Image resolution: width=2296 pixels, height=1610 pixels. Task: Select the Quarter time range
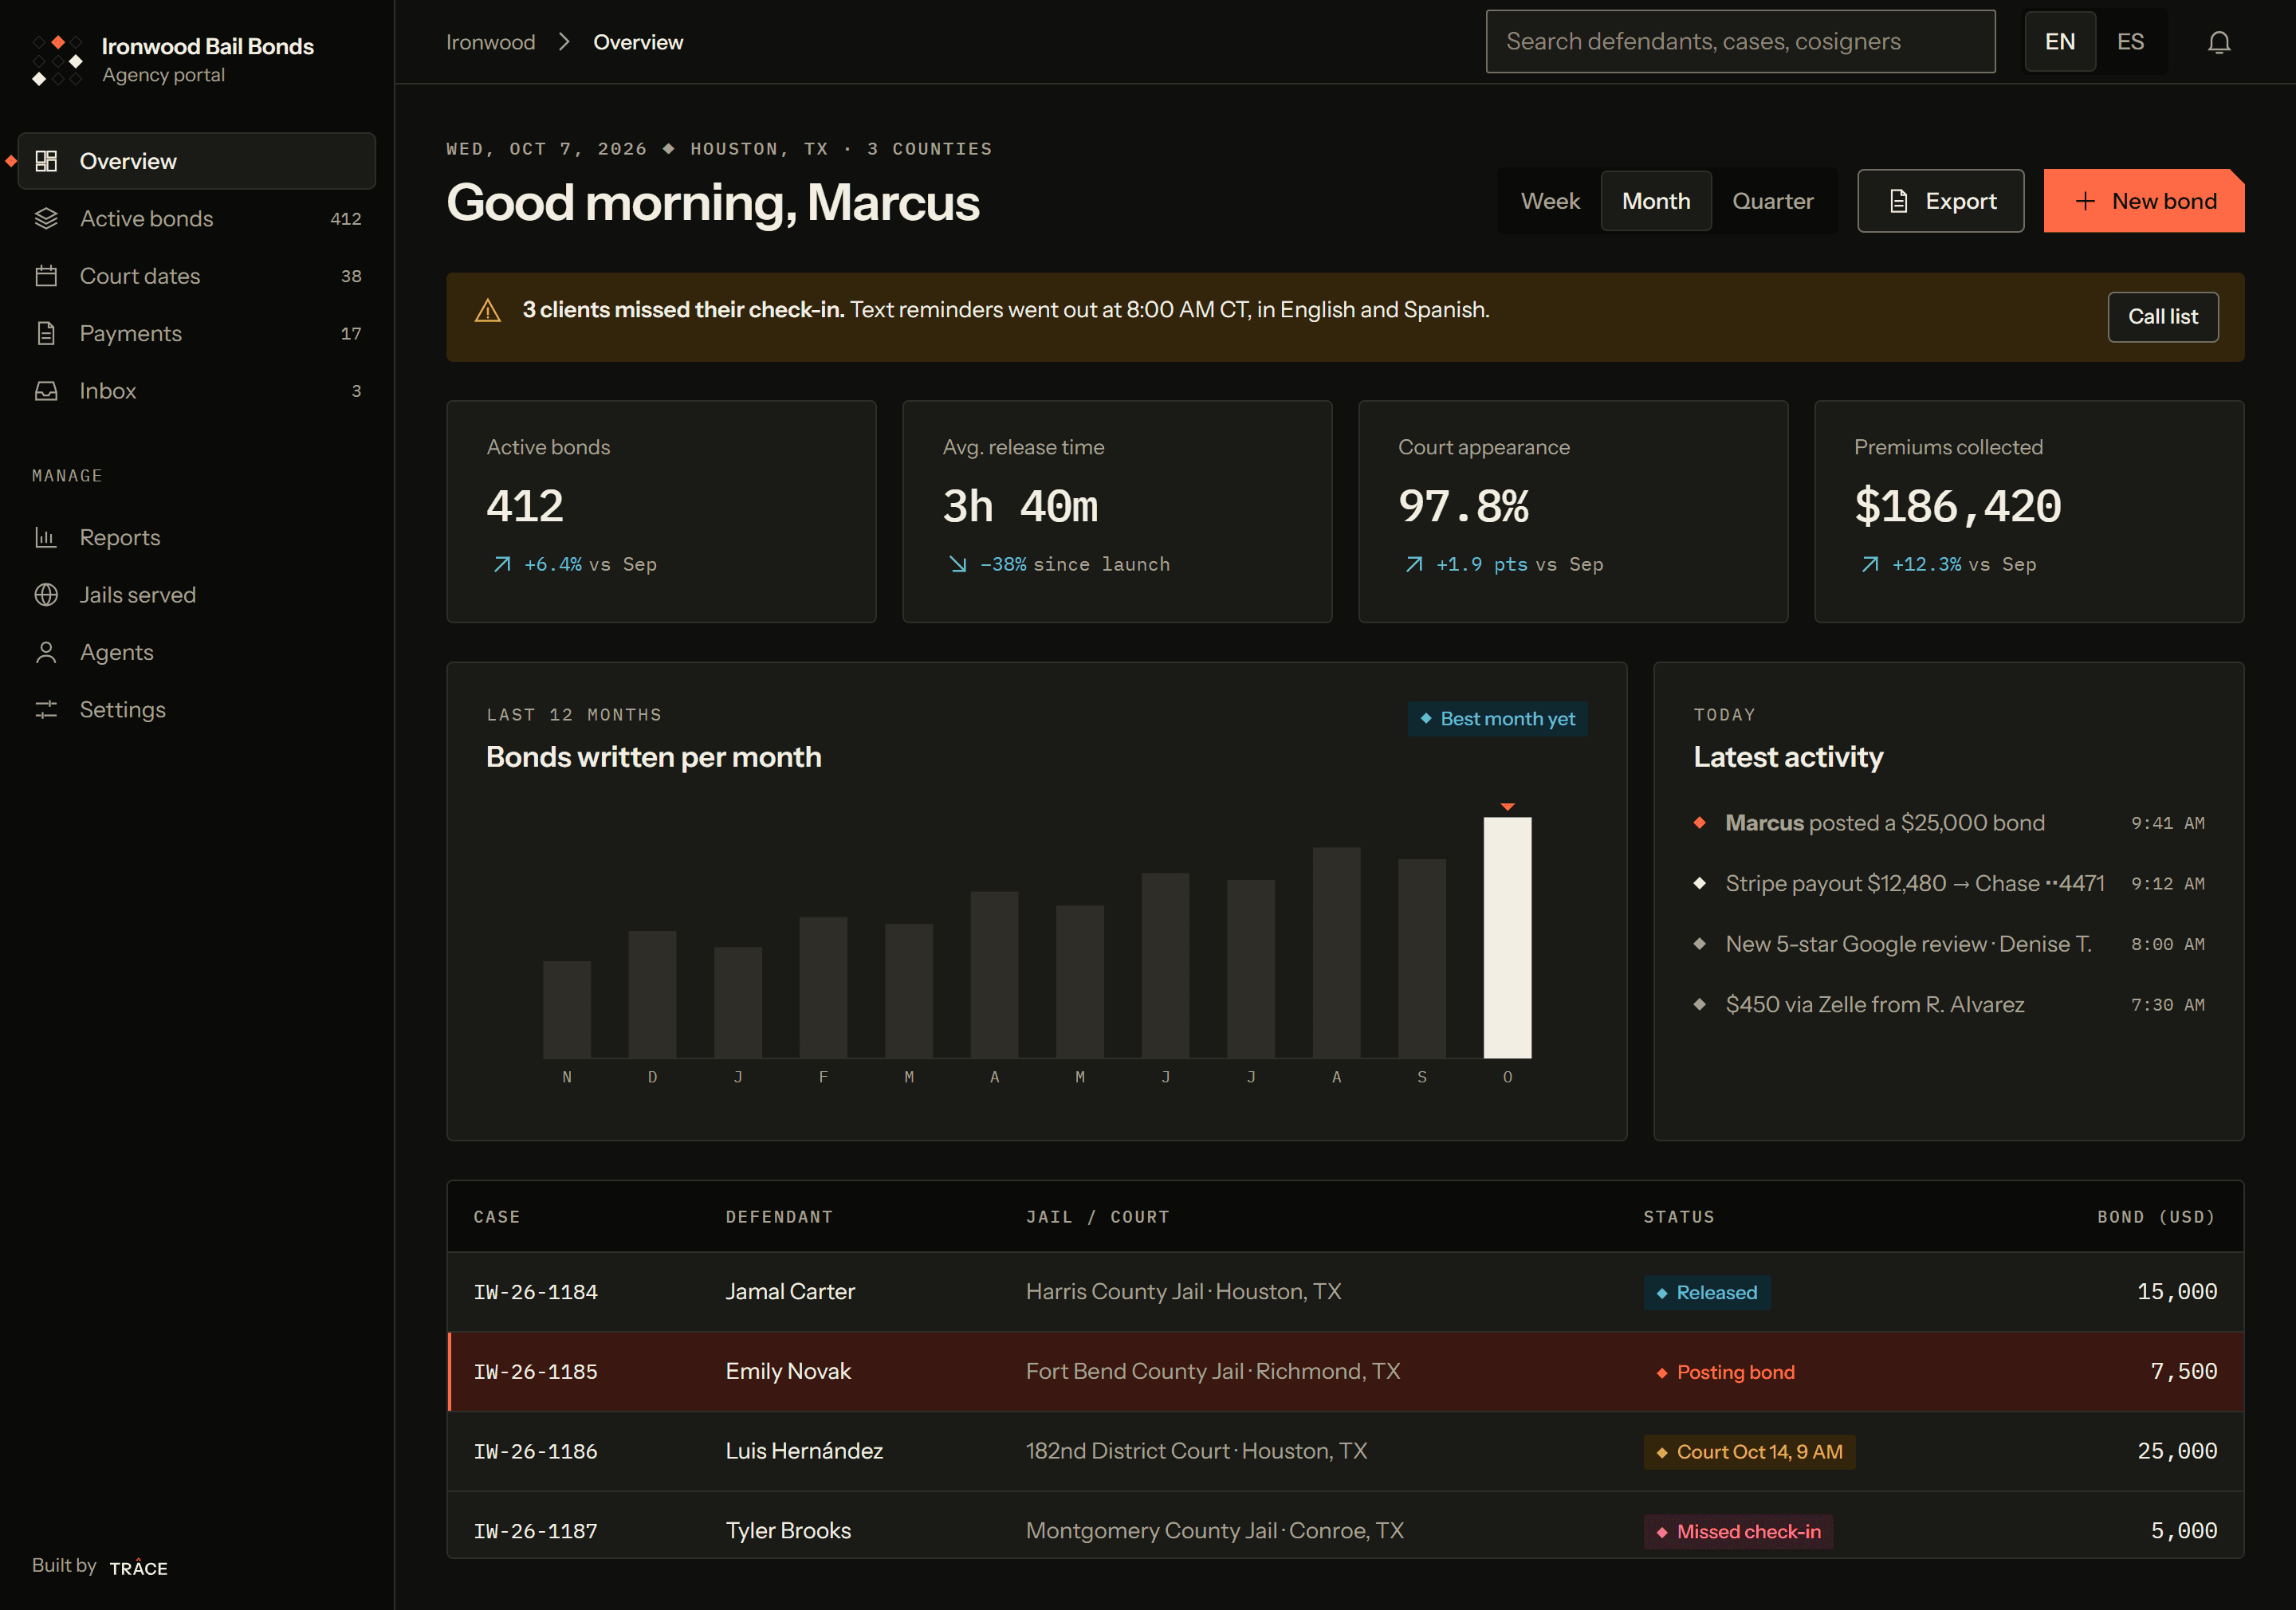pos(1773,201)
